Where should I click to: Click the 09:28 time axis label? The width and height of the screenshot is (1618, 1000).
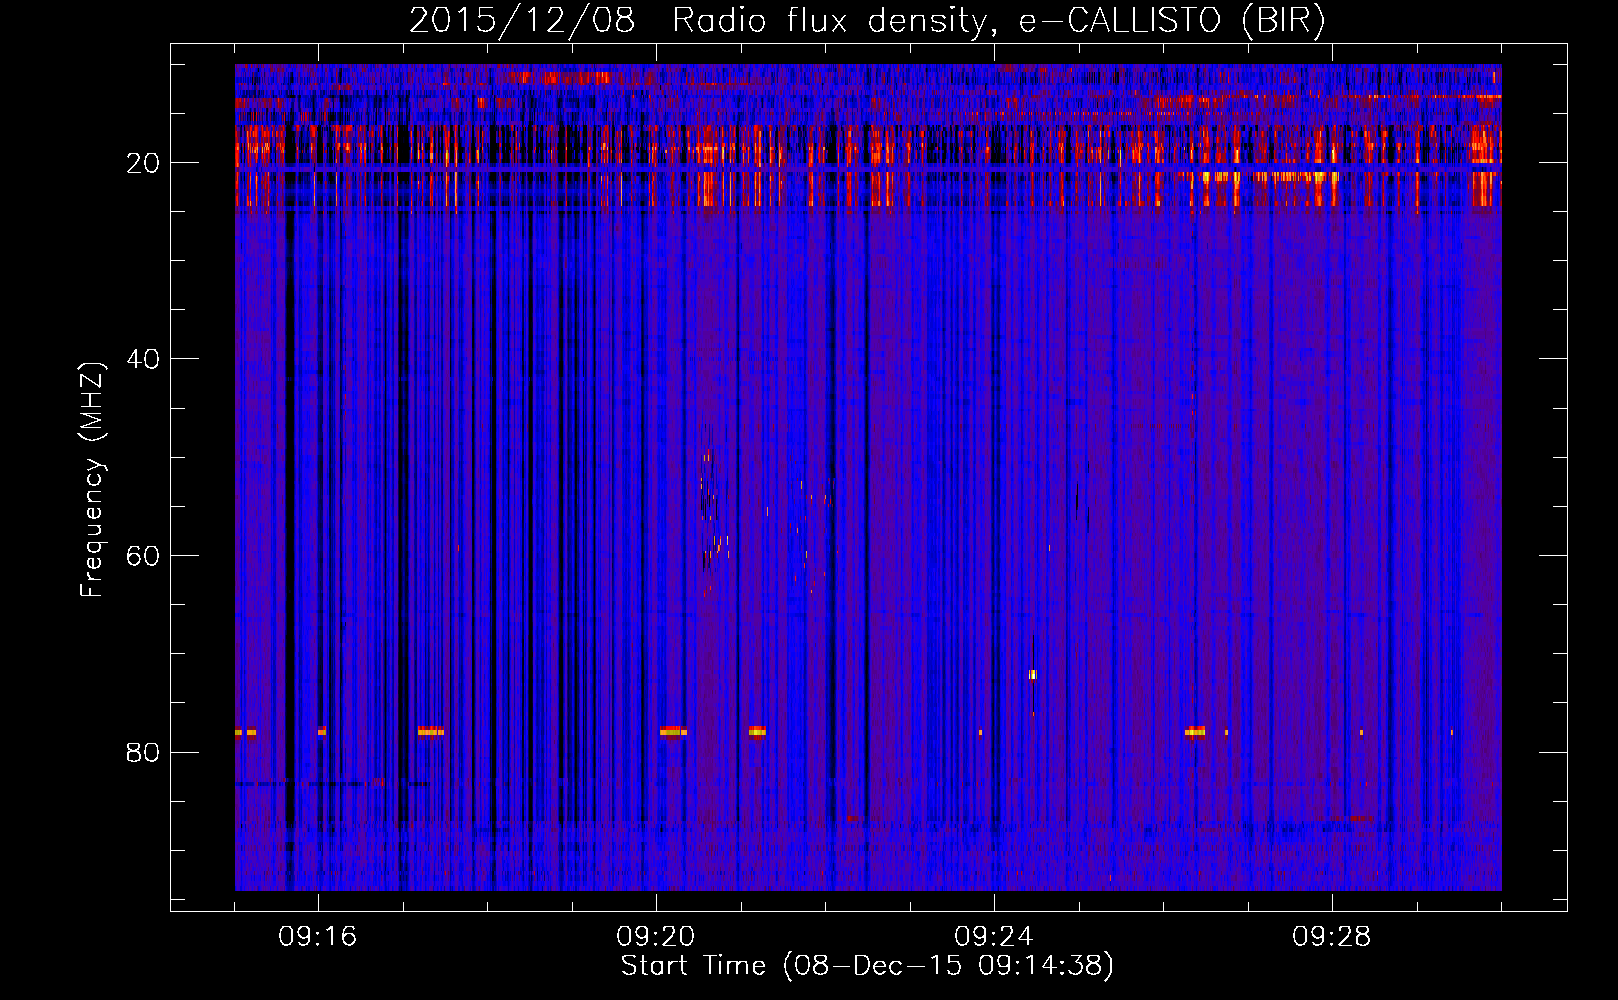pos(1332,937)
